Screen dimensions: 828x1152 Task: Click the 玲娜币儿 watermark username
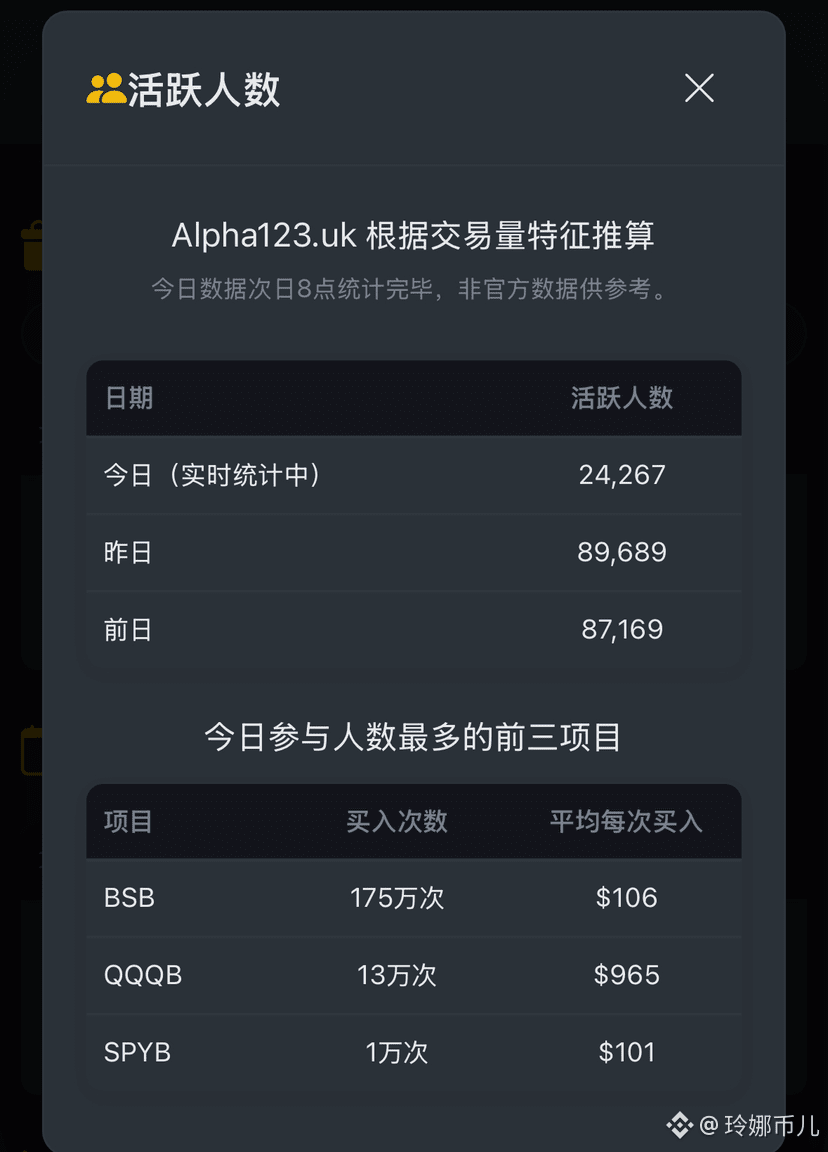coord(771,1125)
